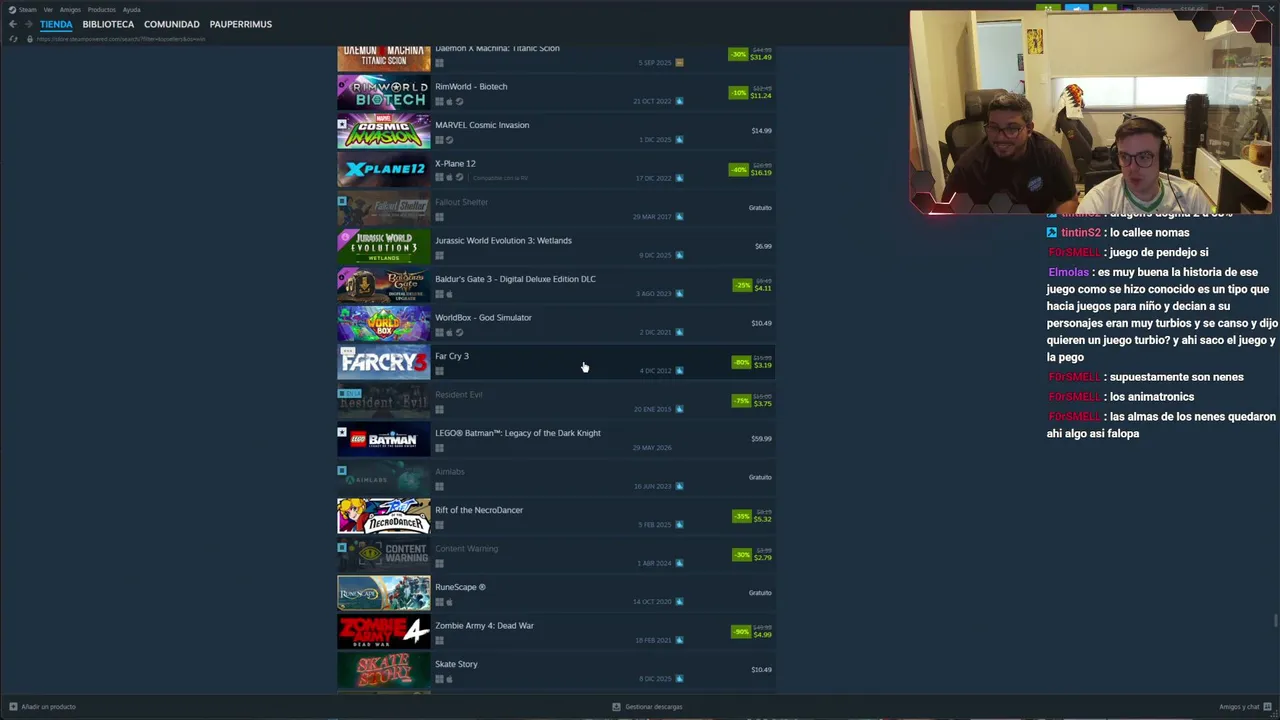Open Gestionar descargas

coord(648,707)
